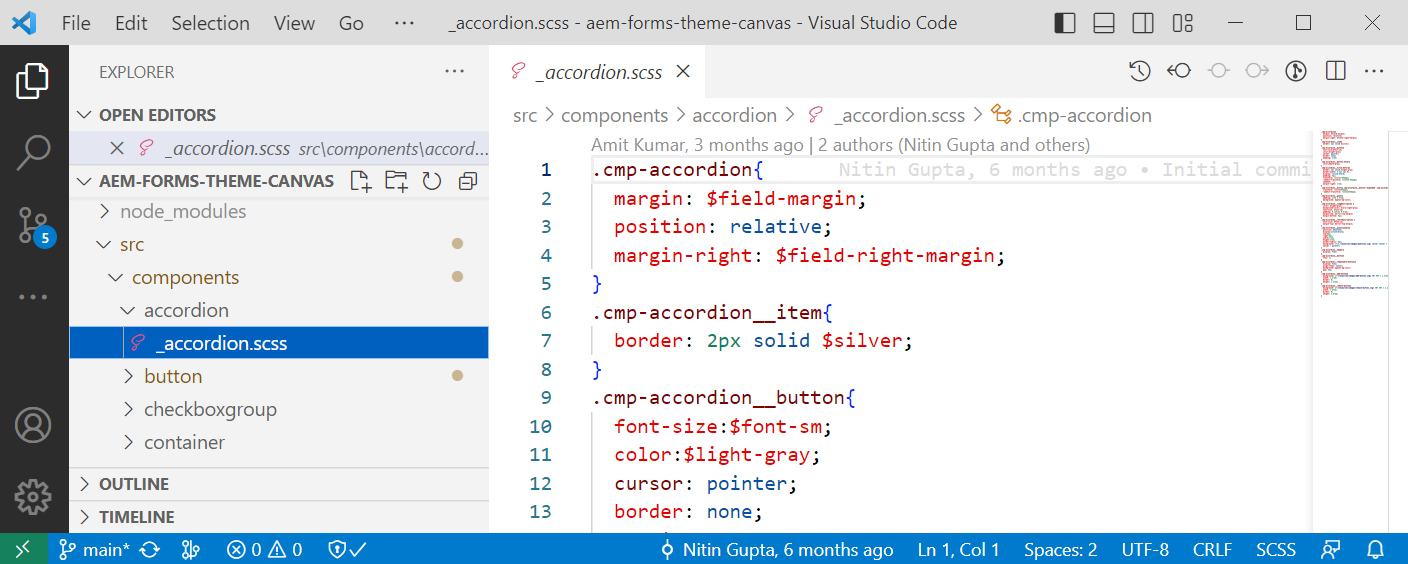Open the Search view in activity bar
The image size is (1408, 564).
[x=33, y=152]
